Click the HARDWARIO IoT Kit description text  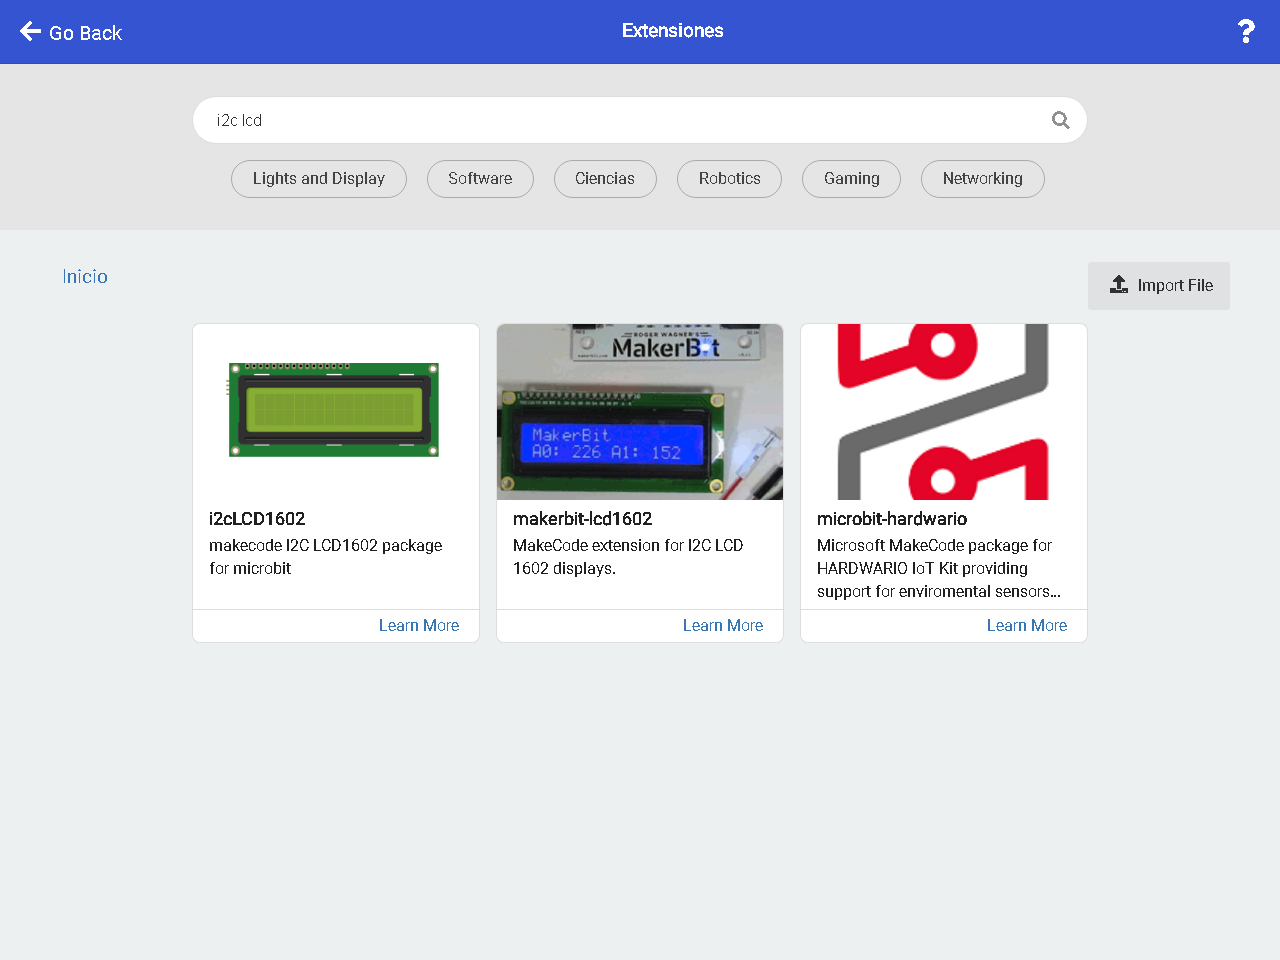939,568
